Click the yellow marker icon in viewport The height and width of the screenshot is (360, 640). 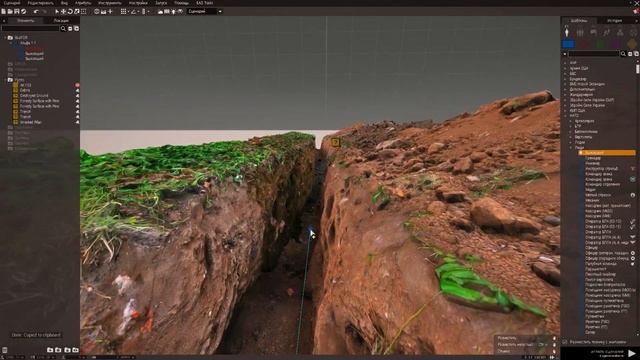point(336,142)
